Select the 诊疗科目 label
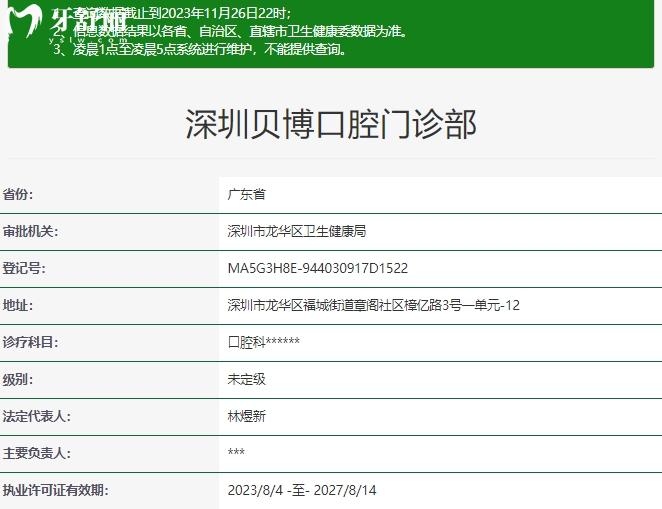The width and height of the screenshot is (662, 509). (x=30, y=342)
